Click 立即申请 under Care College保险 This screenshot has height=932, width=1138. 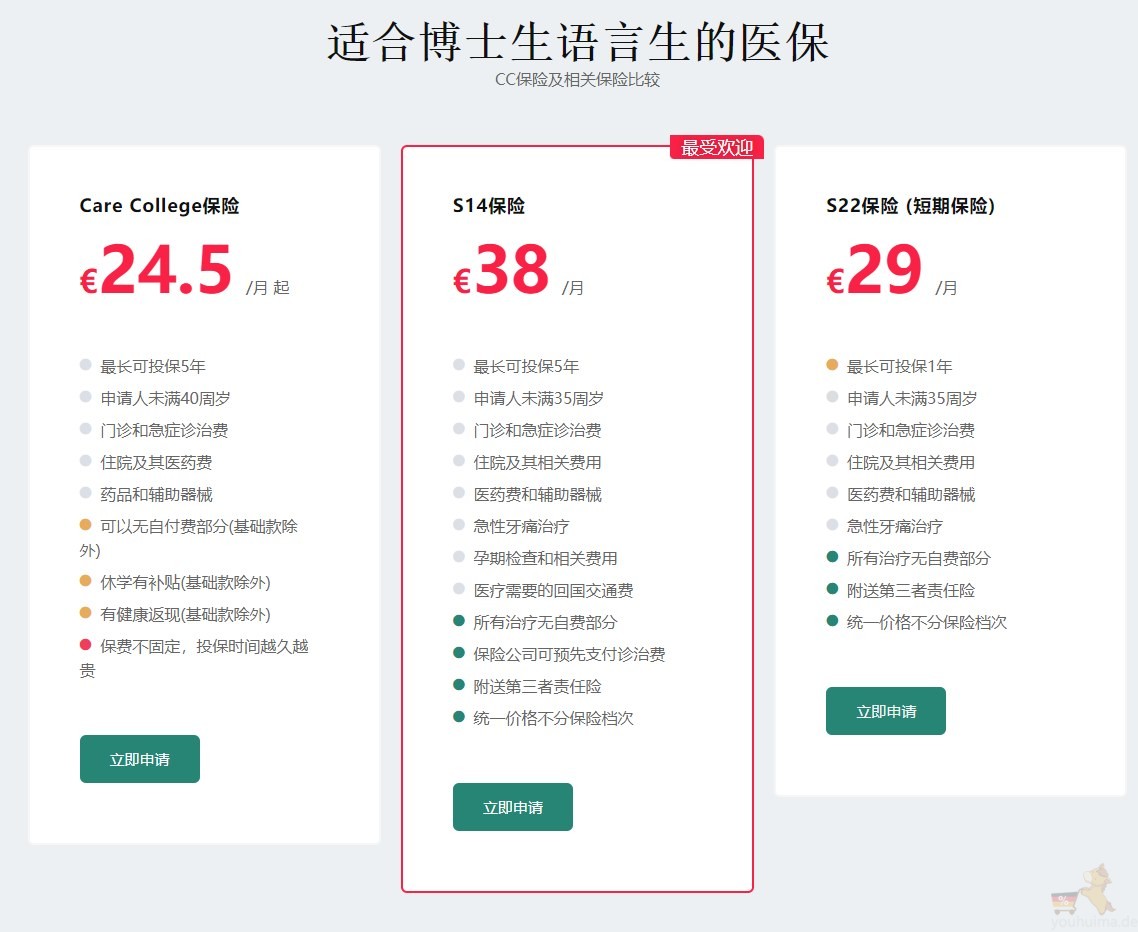click(x=139, y=759)
